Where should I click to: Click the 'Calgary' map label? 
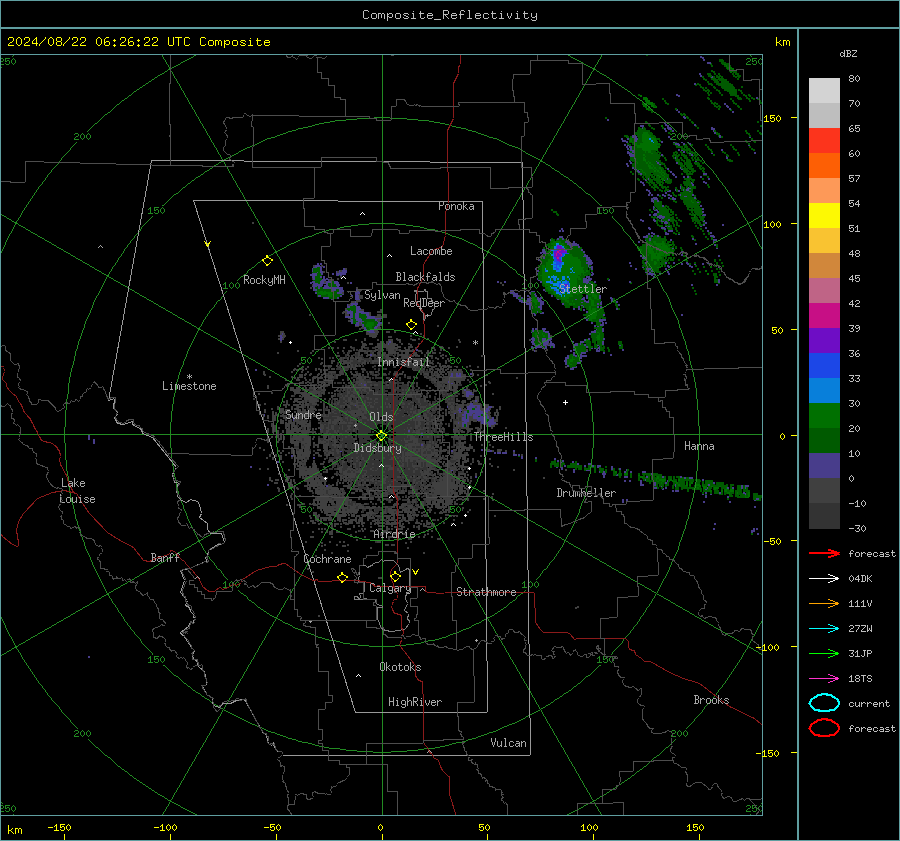[x=390, y=588]
